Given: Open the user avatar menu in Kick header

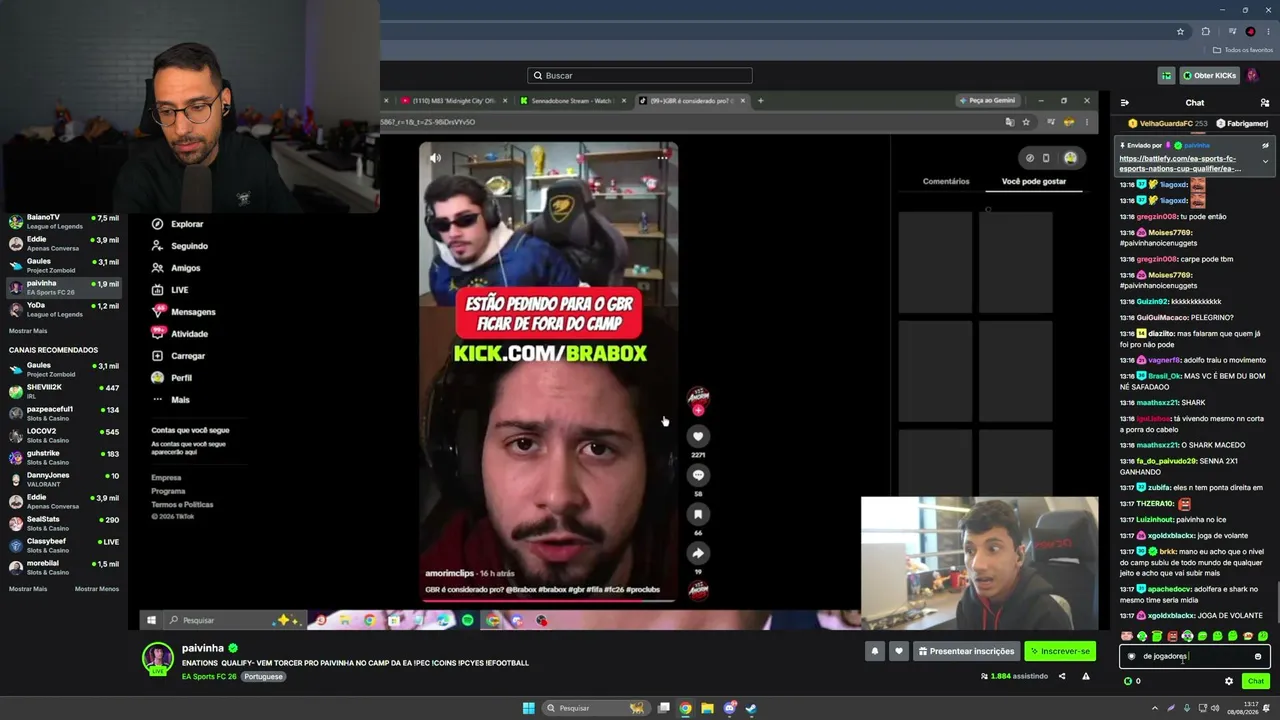Looking at the screenshot, I should 1252,75.
